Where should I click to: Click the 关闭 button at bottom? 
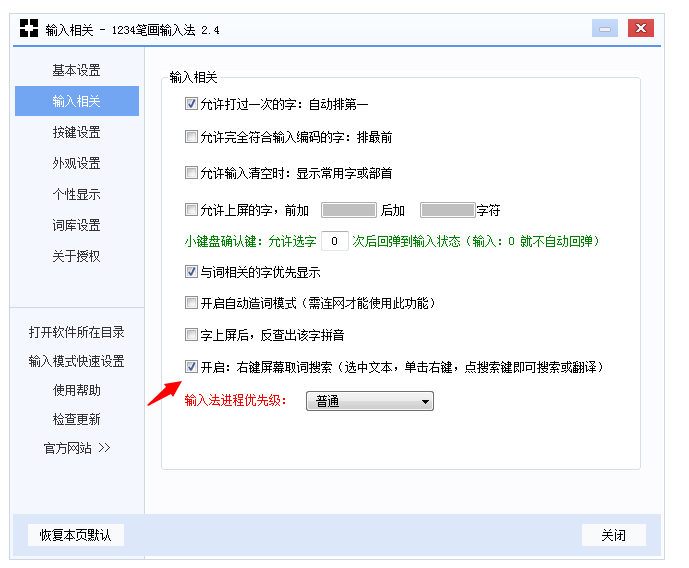[613, 535]
